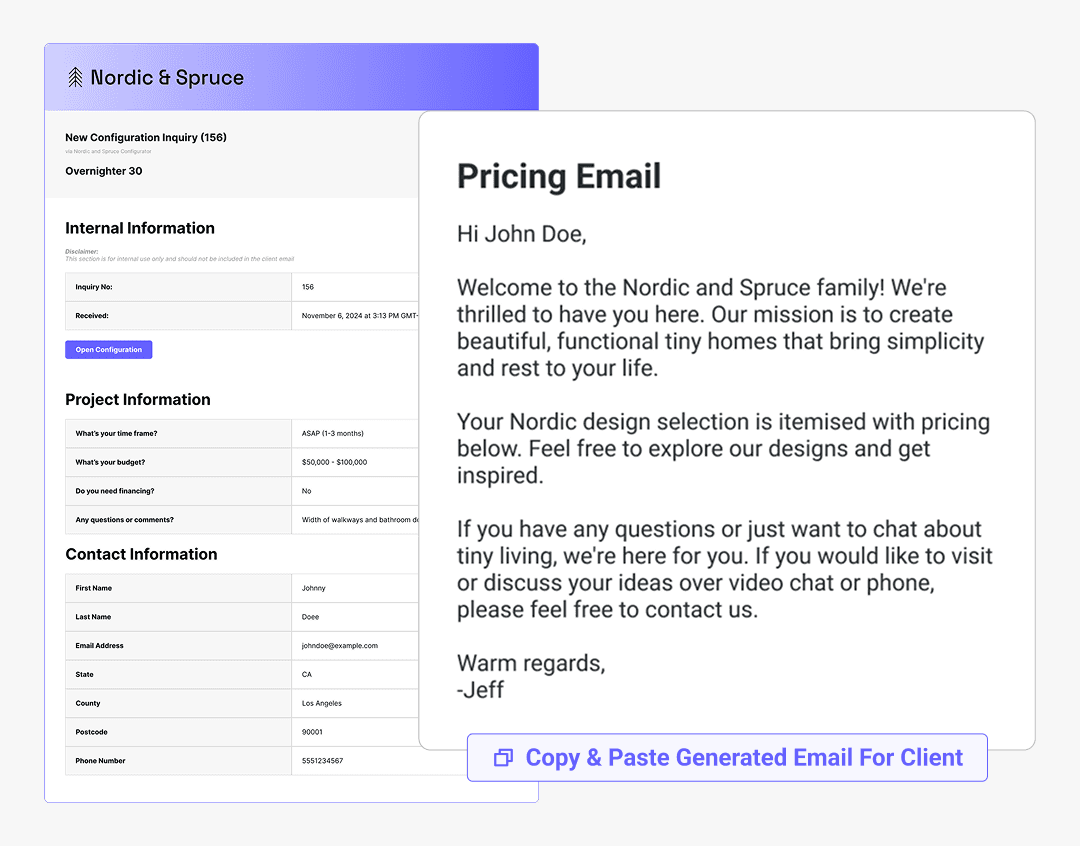Select the New Configuration Inquiry (156) title
This screenshot has height=846, width=1080.
[x=146, y=137]
